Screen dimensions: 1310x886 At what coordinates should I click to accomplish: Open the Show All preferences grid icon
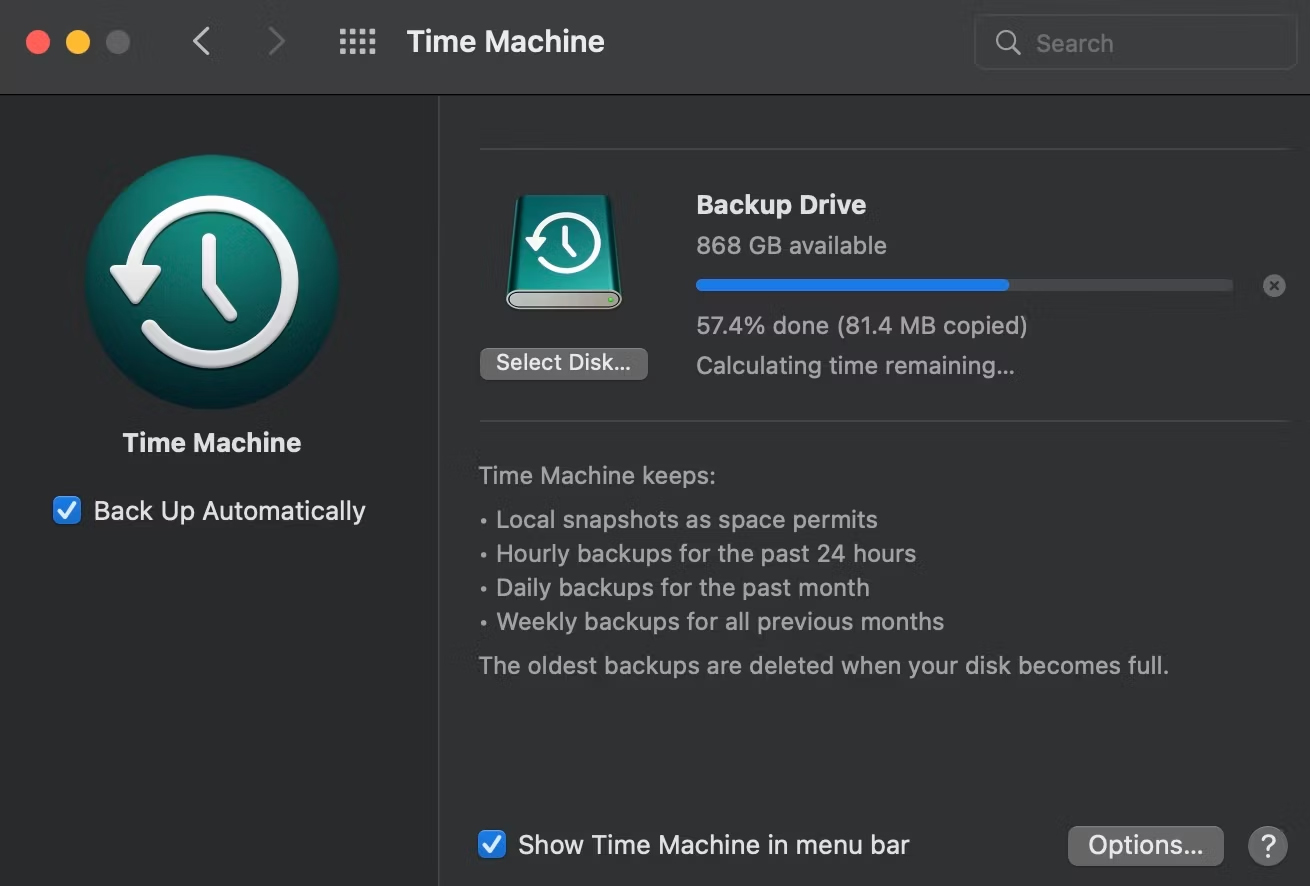tap(357, 41)
